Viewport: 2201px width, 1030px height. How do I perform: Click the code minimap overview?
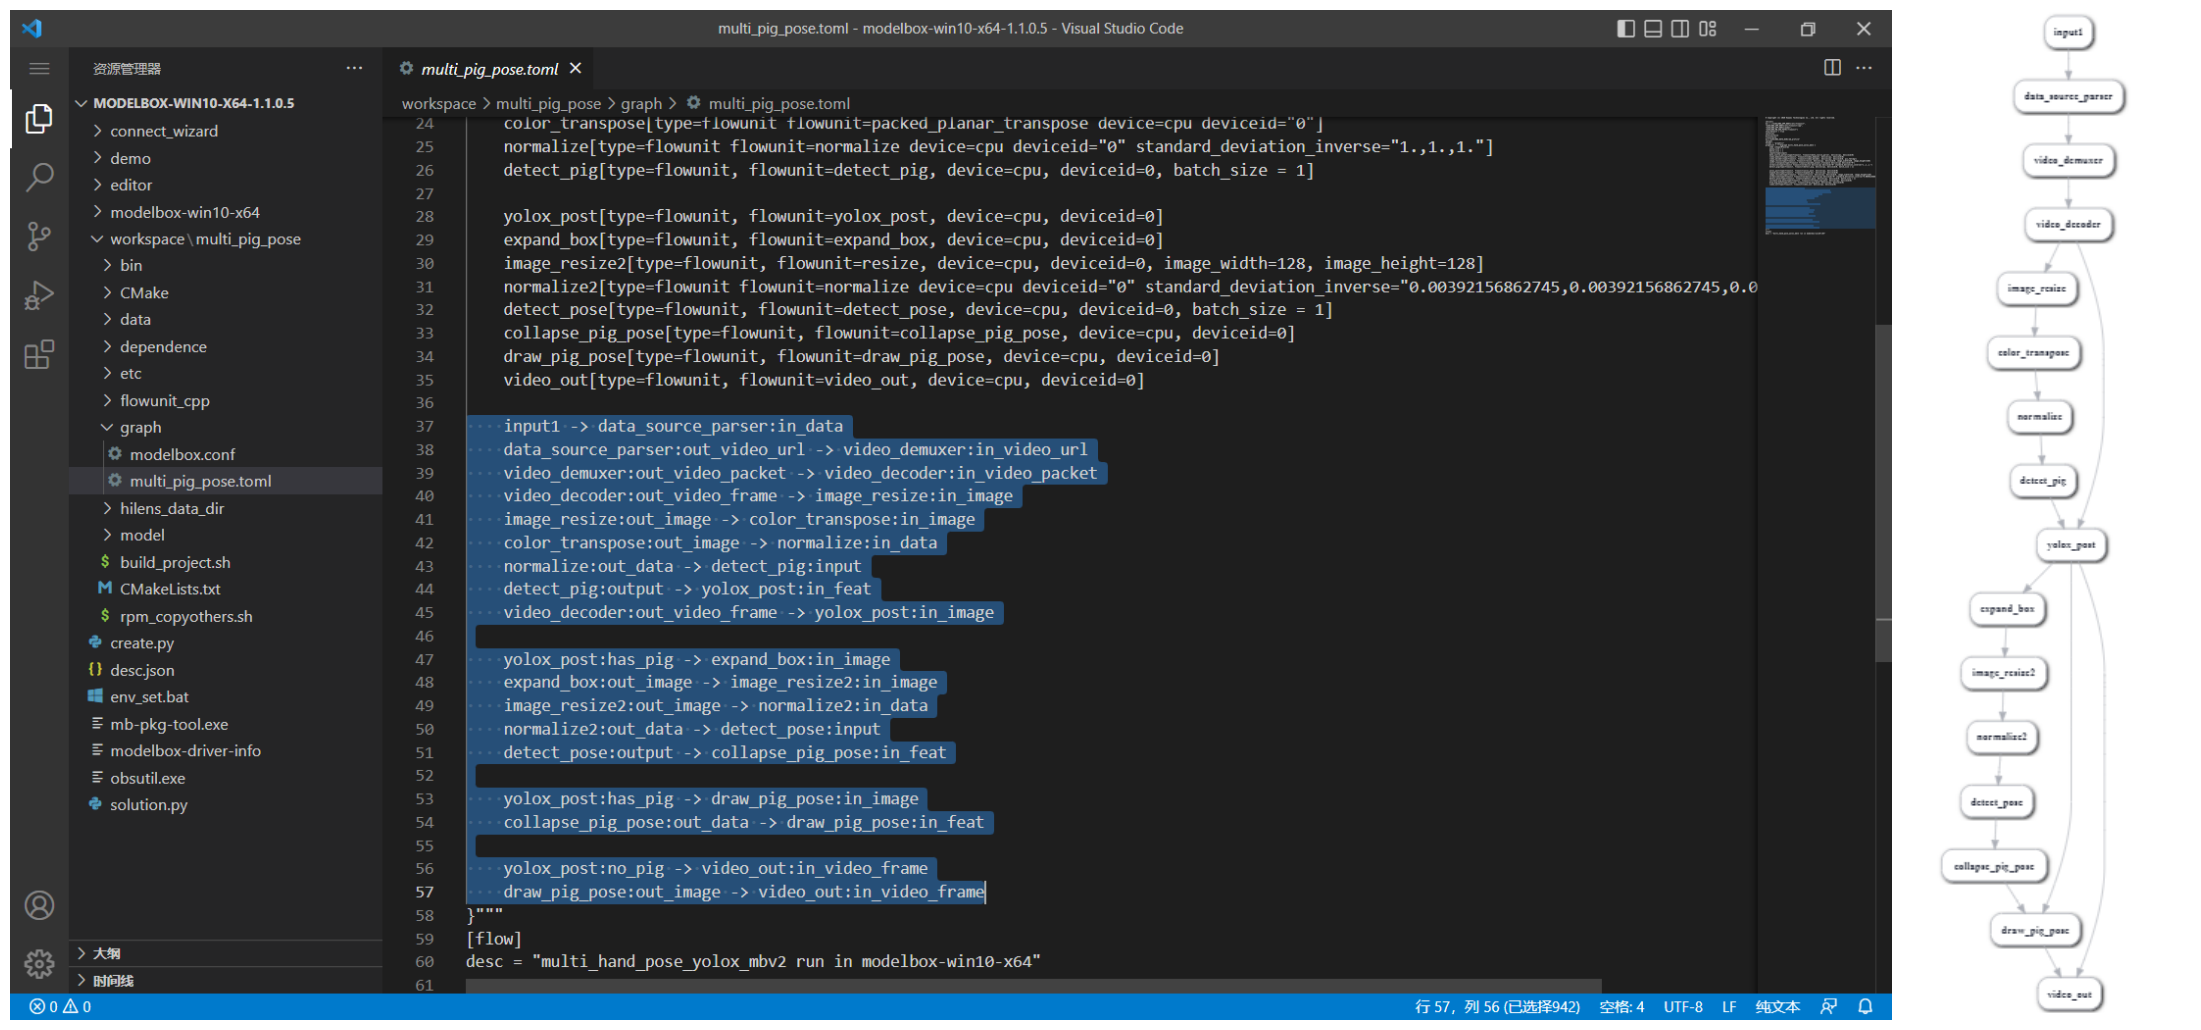(x=1820, y=177)
